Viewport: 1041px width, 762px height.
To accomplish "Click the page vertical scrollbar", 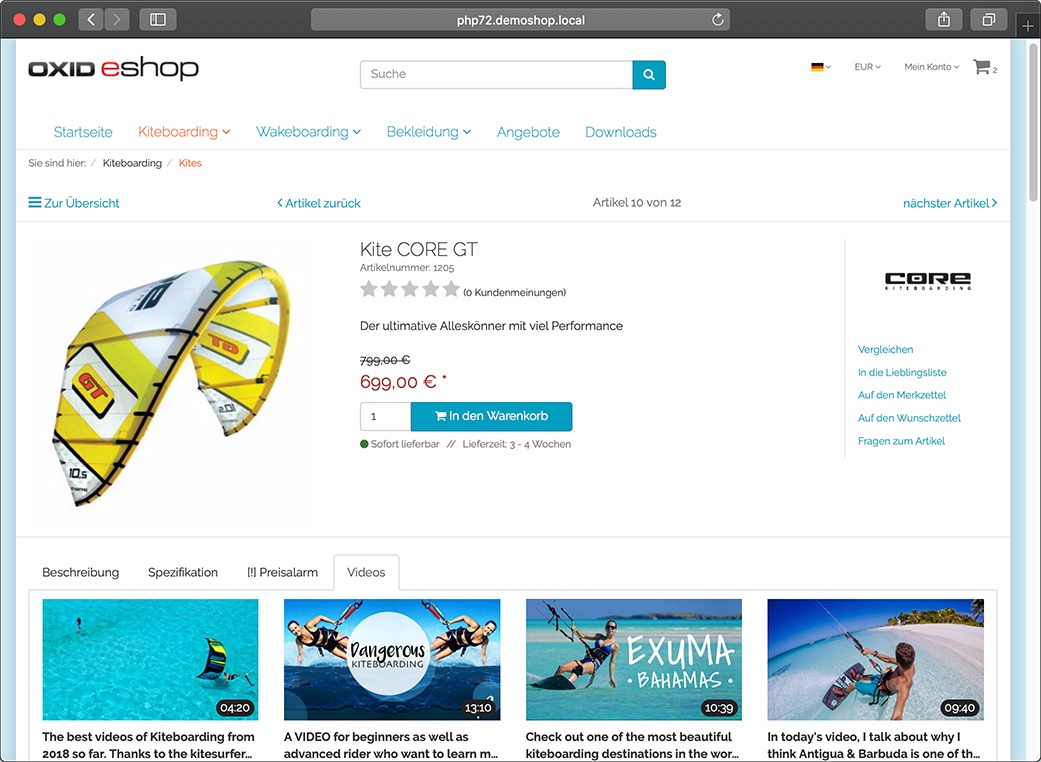I will (x=1033, y=121).
